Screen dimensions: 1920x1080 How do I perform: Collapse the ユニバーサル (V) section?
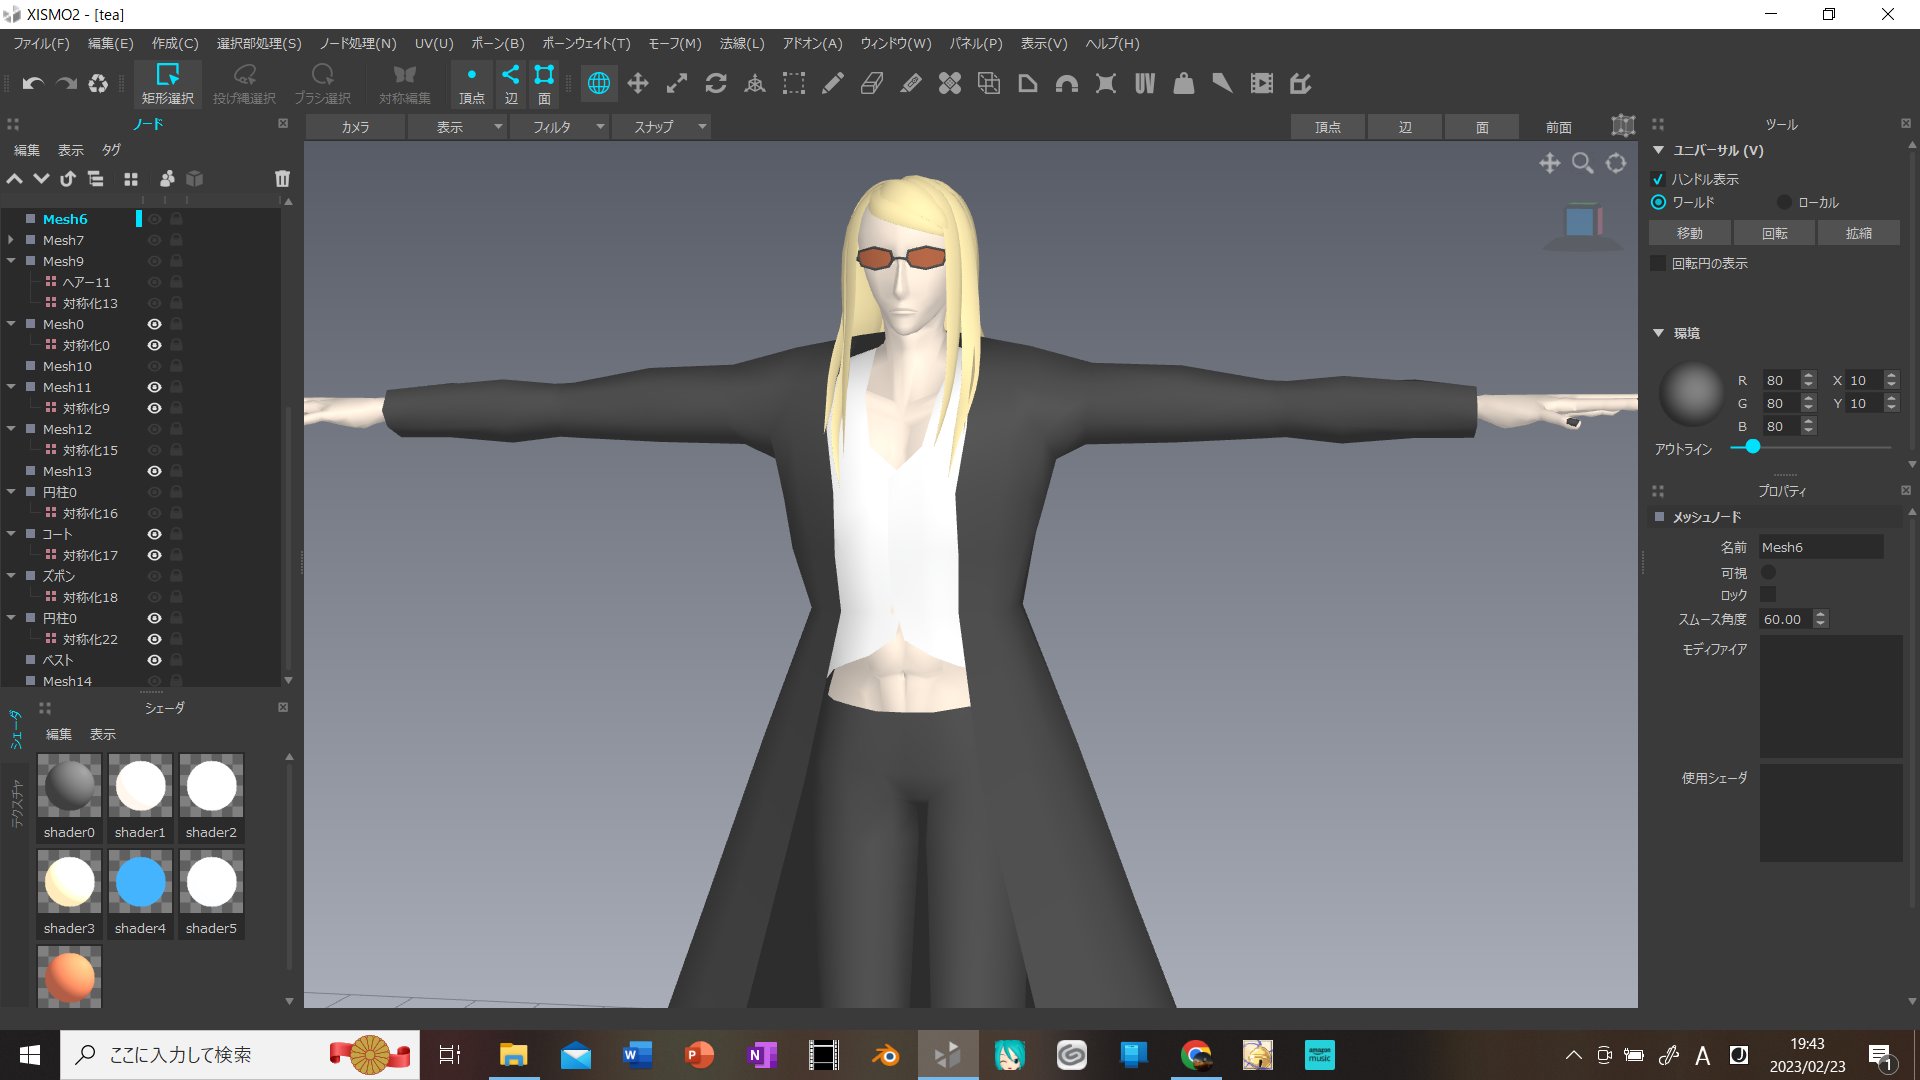[1658, 150]
